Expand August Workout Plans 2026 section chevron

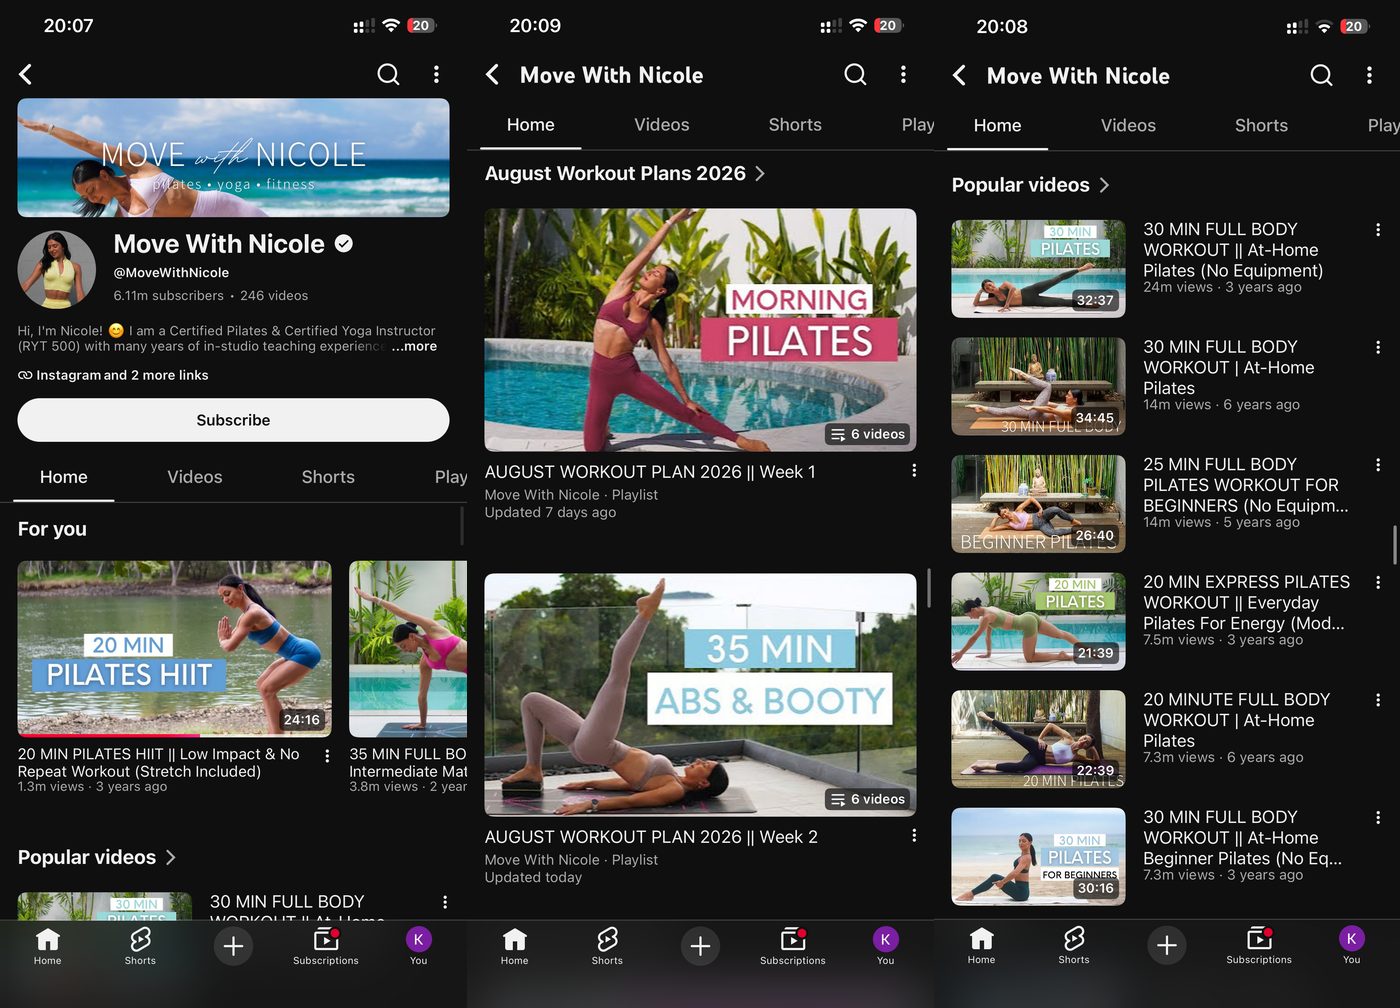tap(760, 173)
